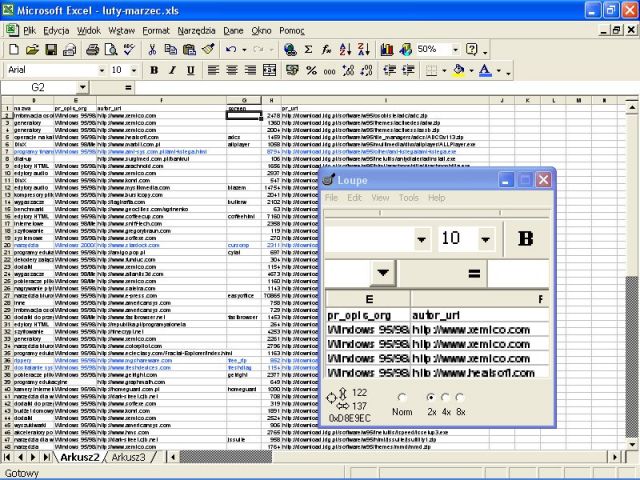The height and width of the screenshot is (480, 640).
Task: Run the spelling check icon
Action: (x=129, y=49)
